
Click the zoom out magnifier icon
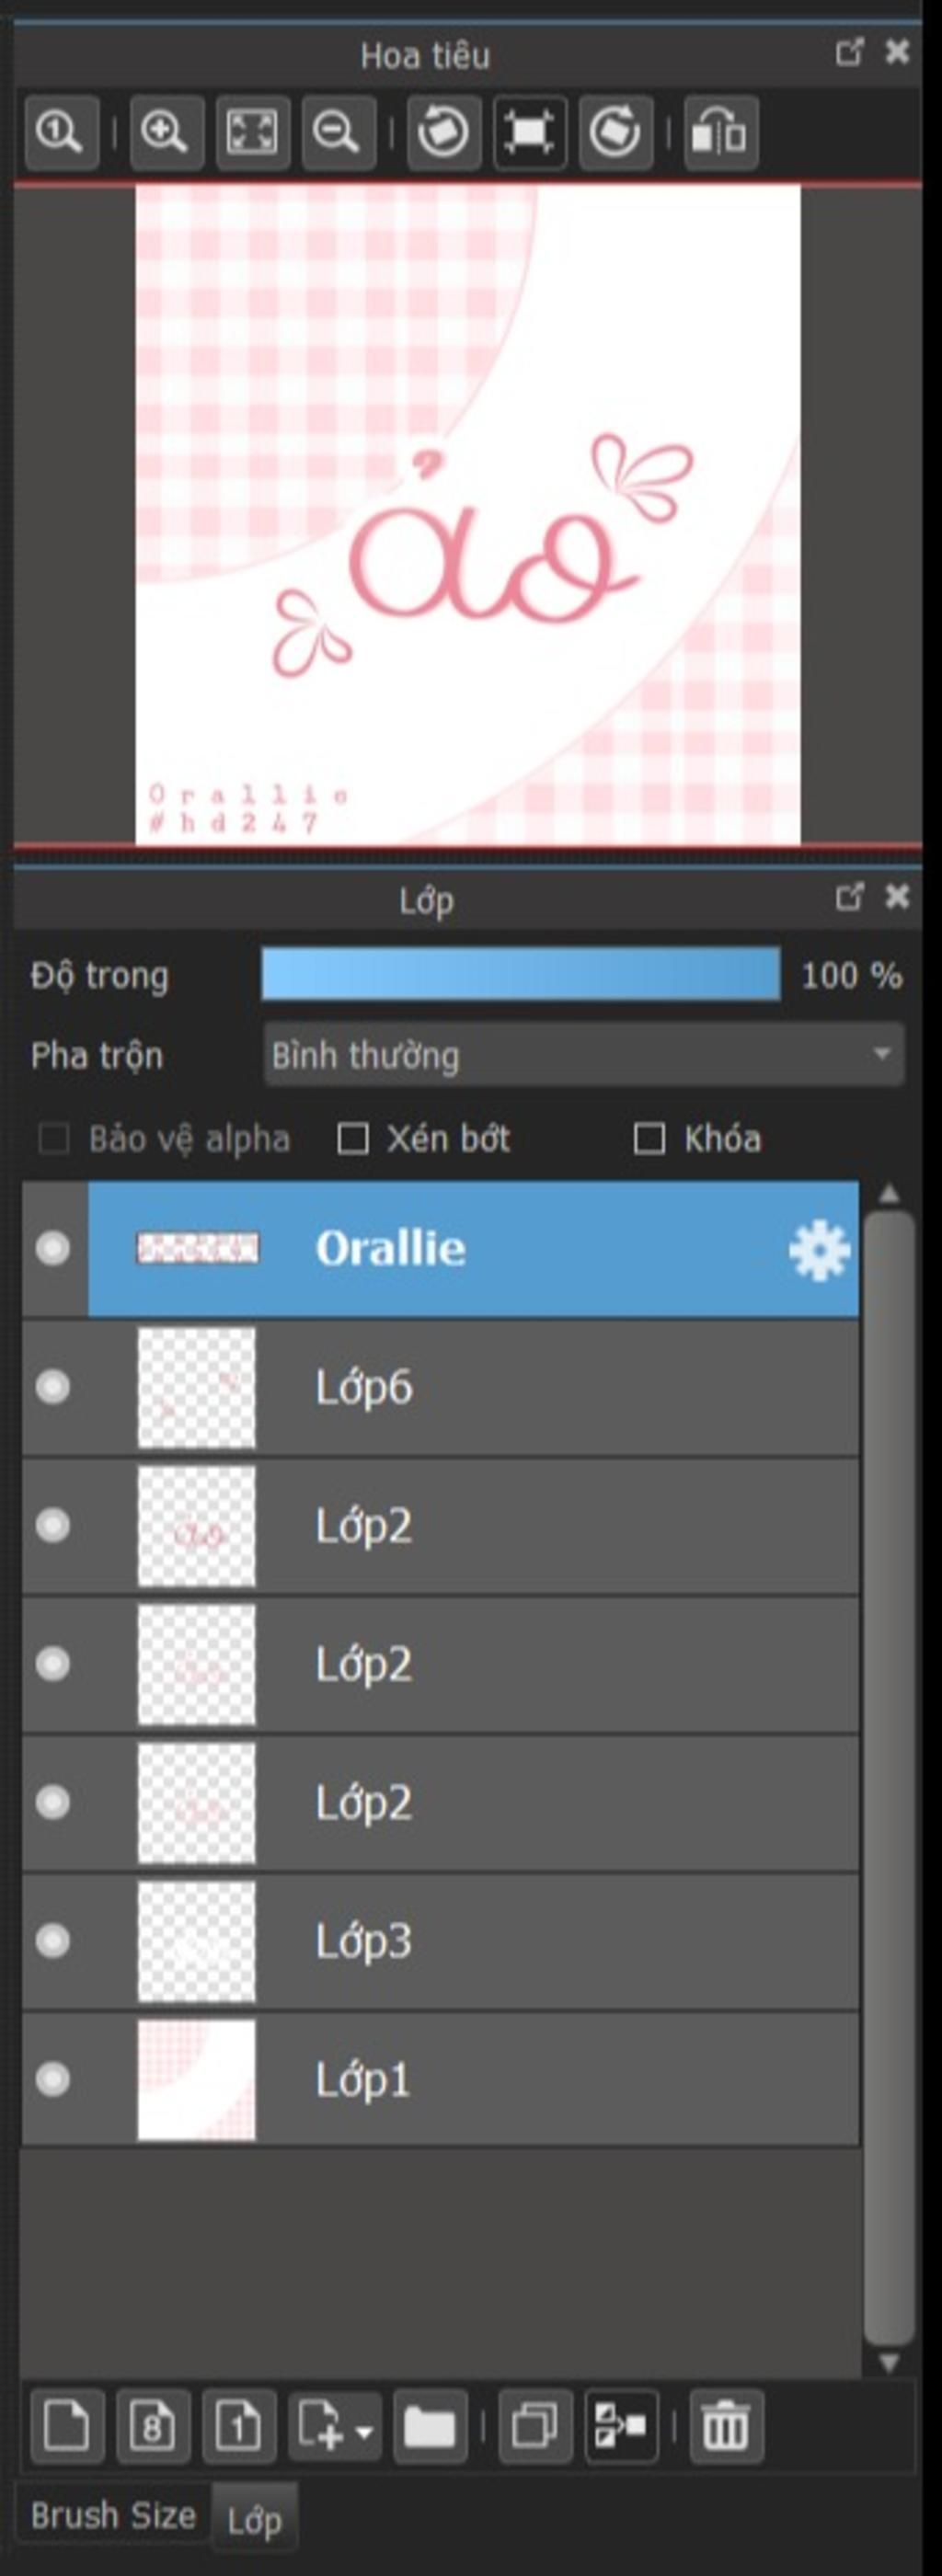[x=338, y=132]
